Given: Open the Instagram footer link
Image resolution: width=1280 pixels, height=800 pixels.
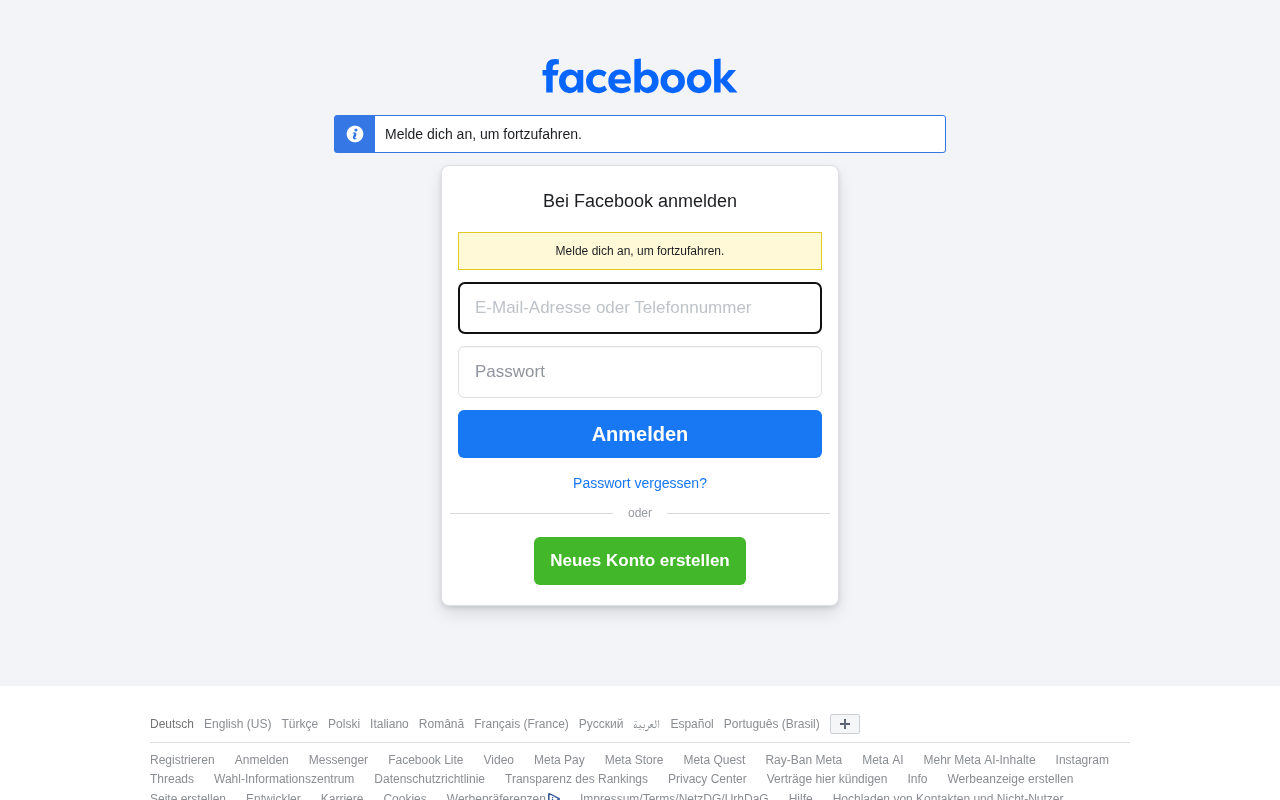Looking at the screenshot, I should pyautogui.click(x=1082, y=760).
